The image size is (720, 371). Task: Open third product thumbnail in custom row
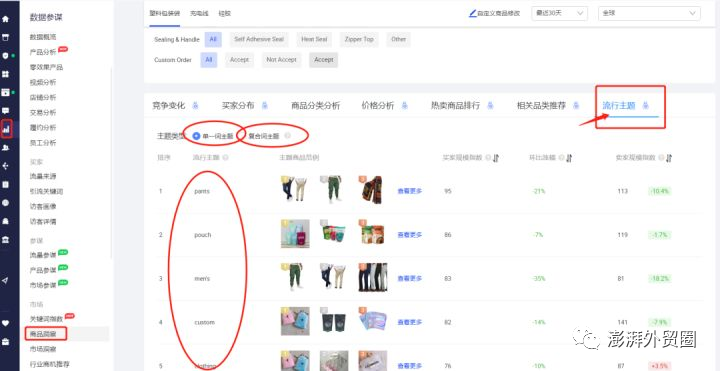(x=372, y=321)
